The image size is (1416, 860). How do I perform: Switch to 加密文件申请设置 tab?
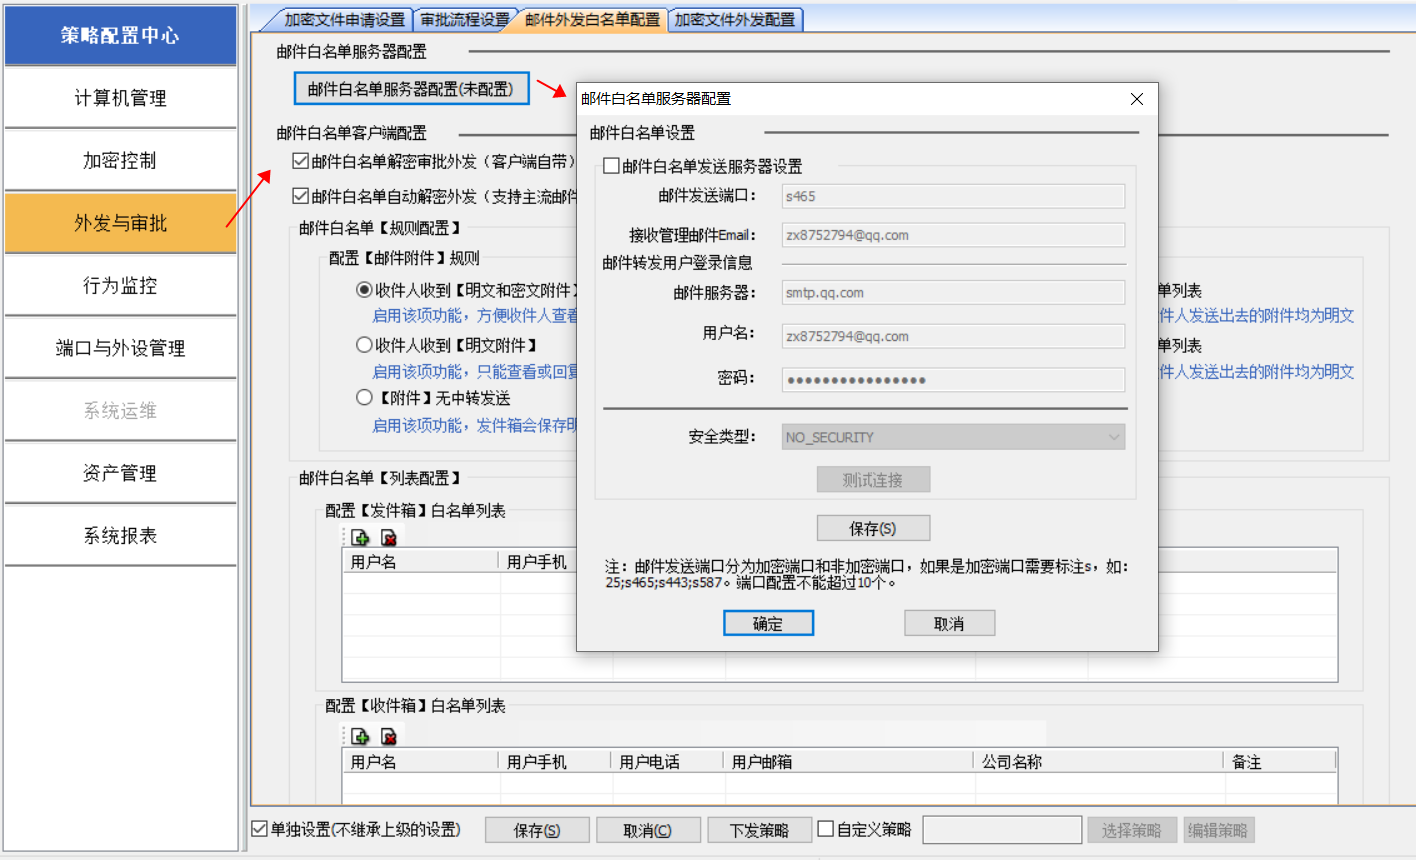[x=343, y=20]
